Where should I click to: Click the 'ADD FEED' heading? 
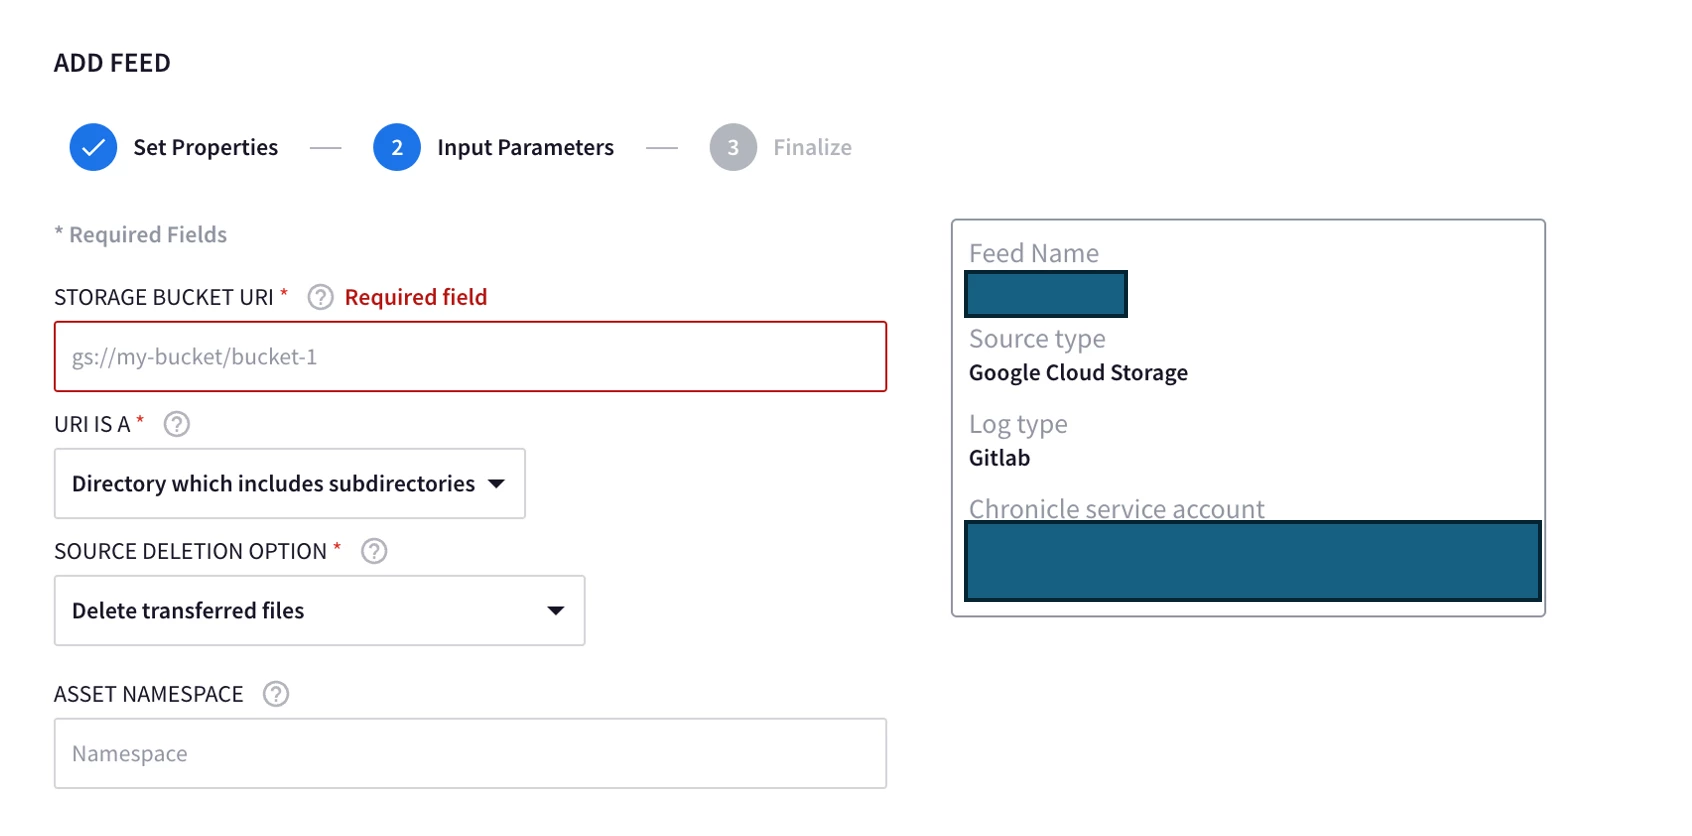(112, 63)
